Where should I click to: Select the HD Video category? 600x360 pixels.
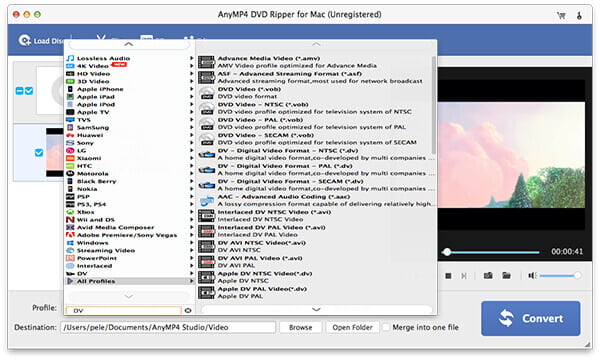pos(130,73)
